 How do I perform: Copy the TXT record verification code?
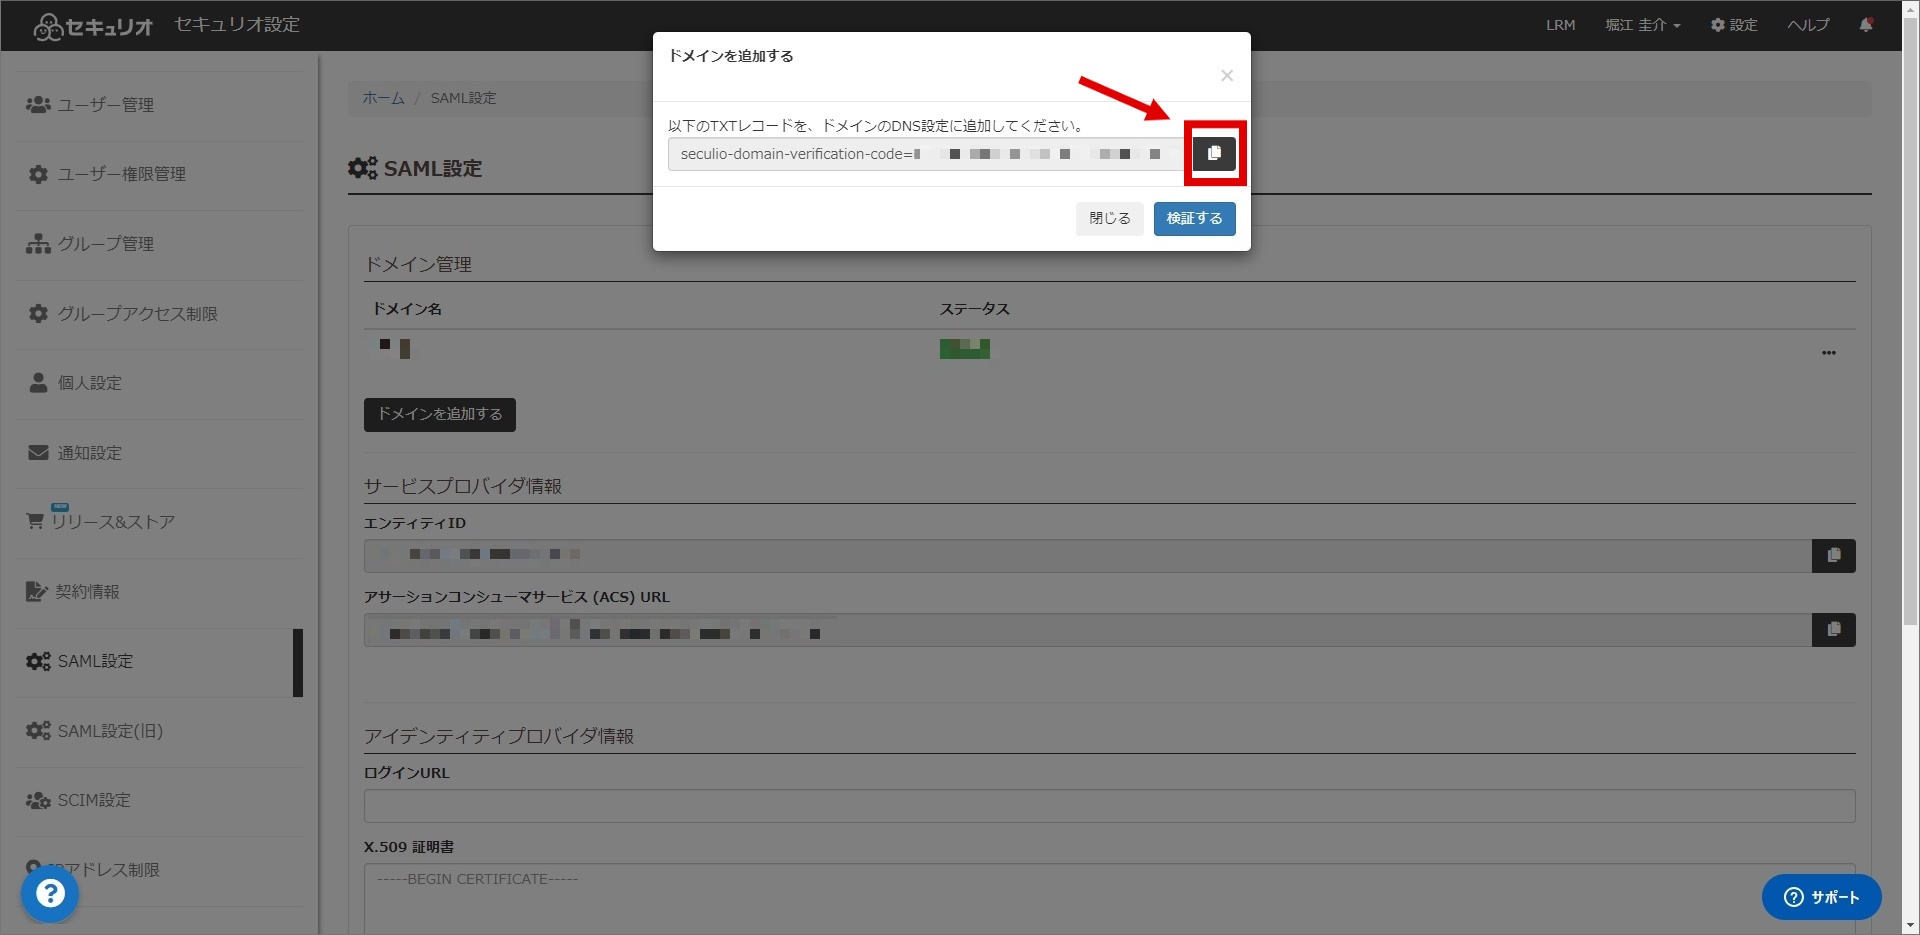(1214, 154)
